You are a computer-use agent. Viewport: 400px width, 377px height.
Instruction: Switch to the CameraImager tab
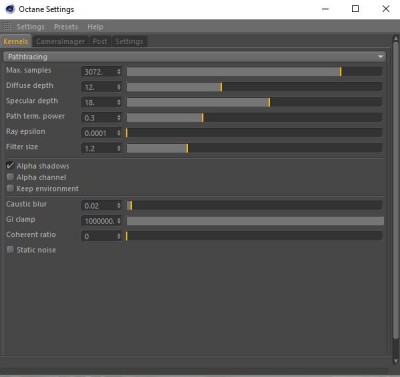click(60, 41)
